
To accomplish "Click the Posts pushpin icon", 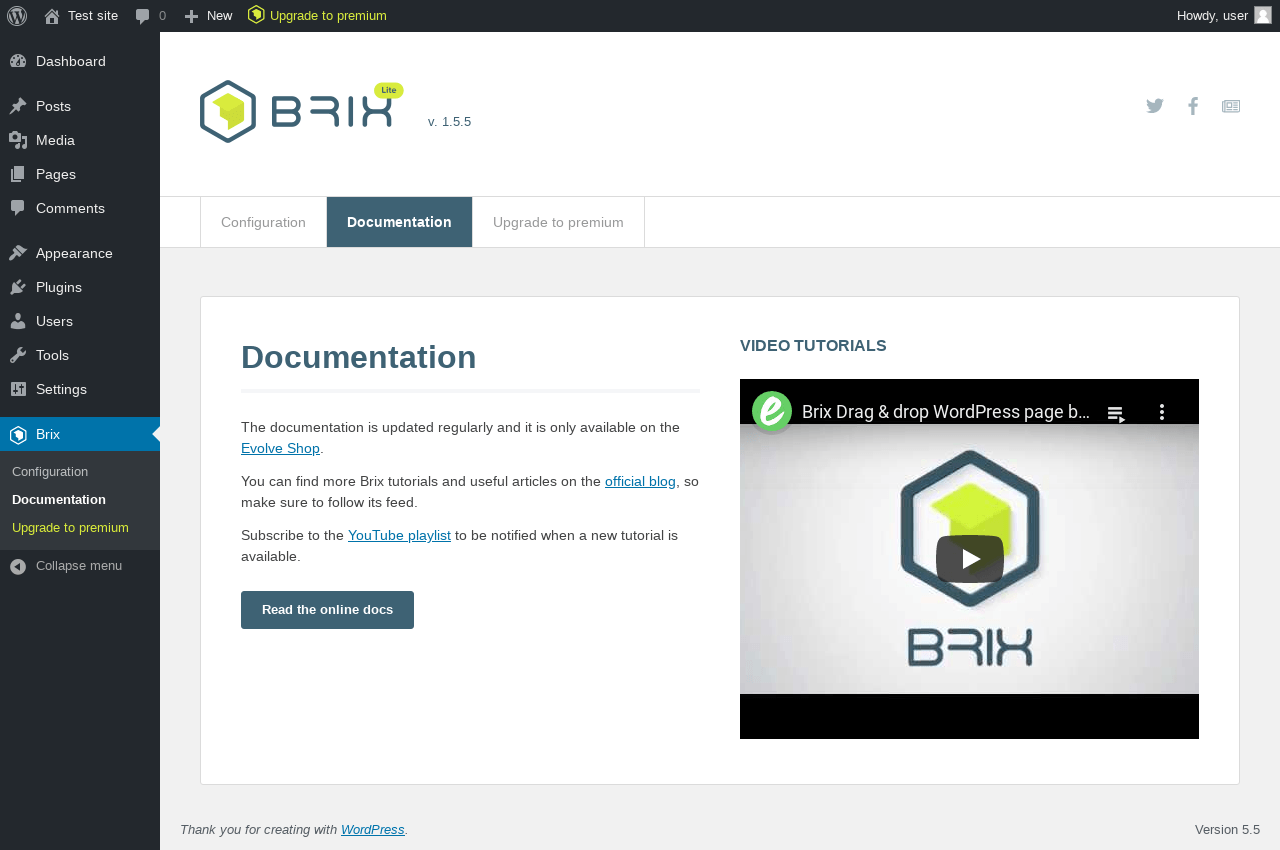I will [18, 106].
